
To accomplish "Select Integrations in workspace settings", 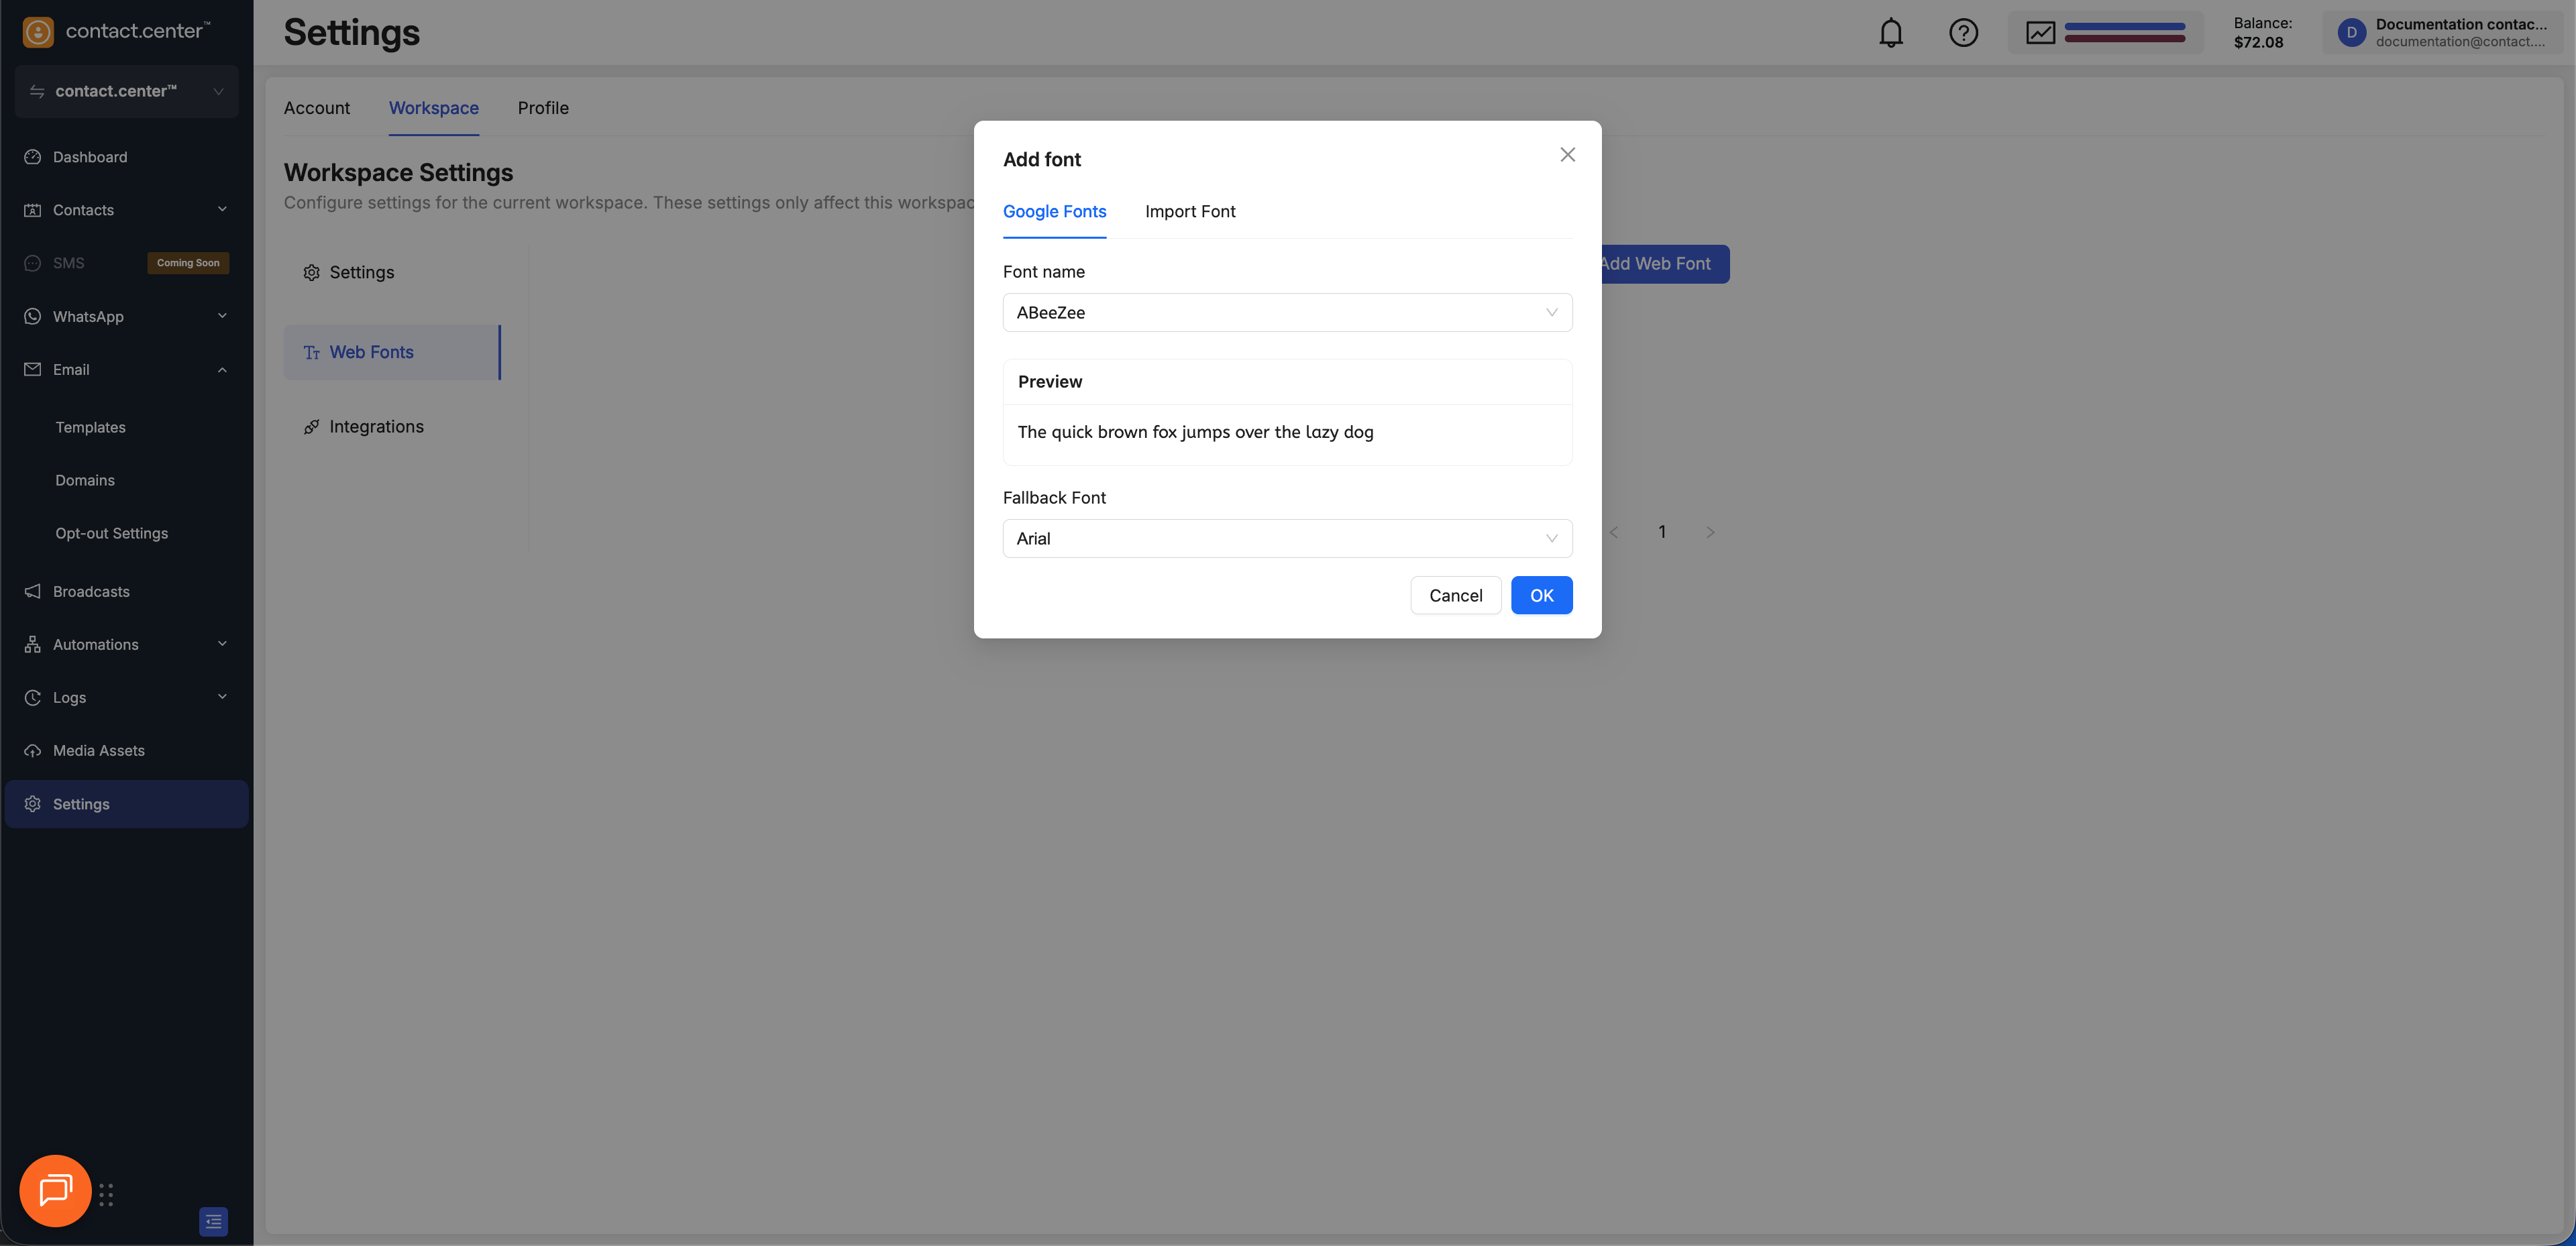I will 376,427.
